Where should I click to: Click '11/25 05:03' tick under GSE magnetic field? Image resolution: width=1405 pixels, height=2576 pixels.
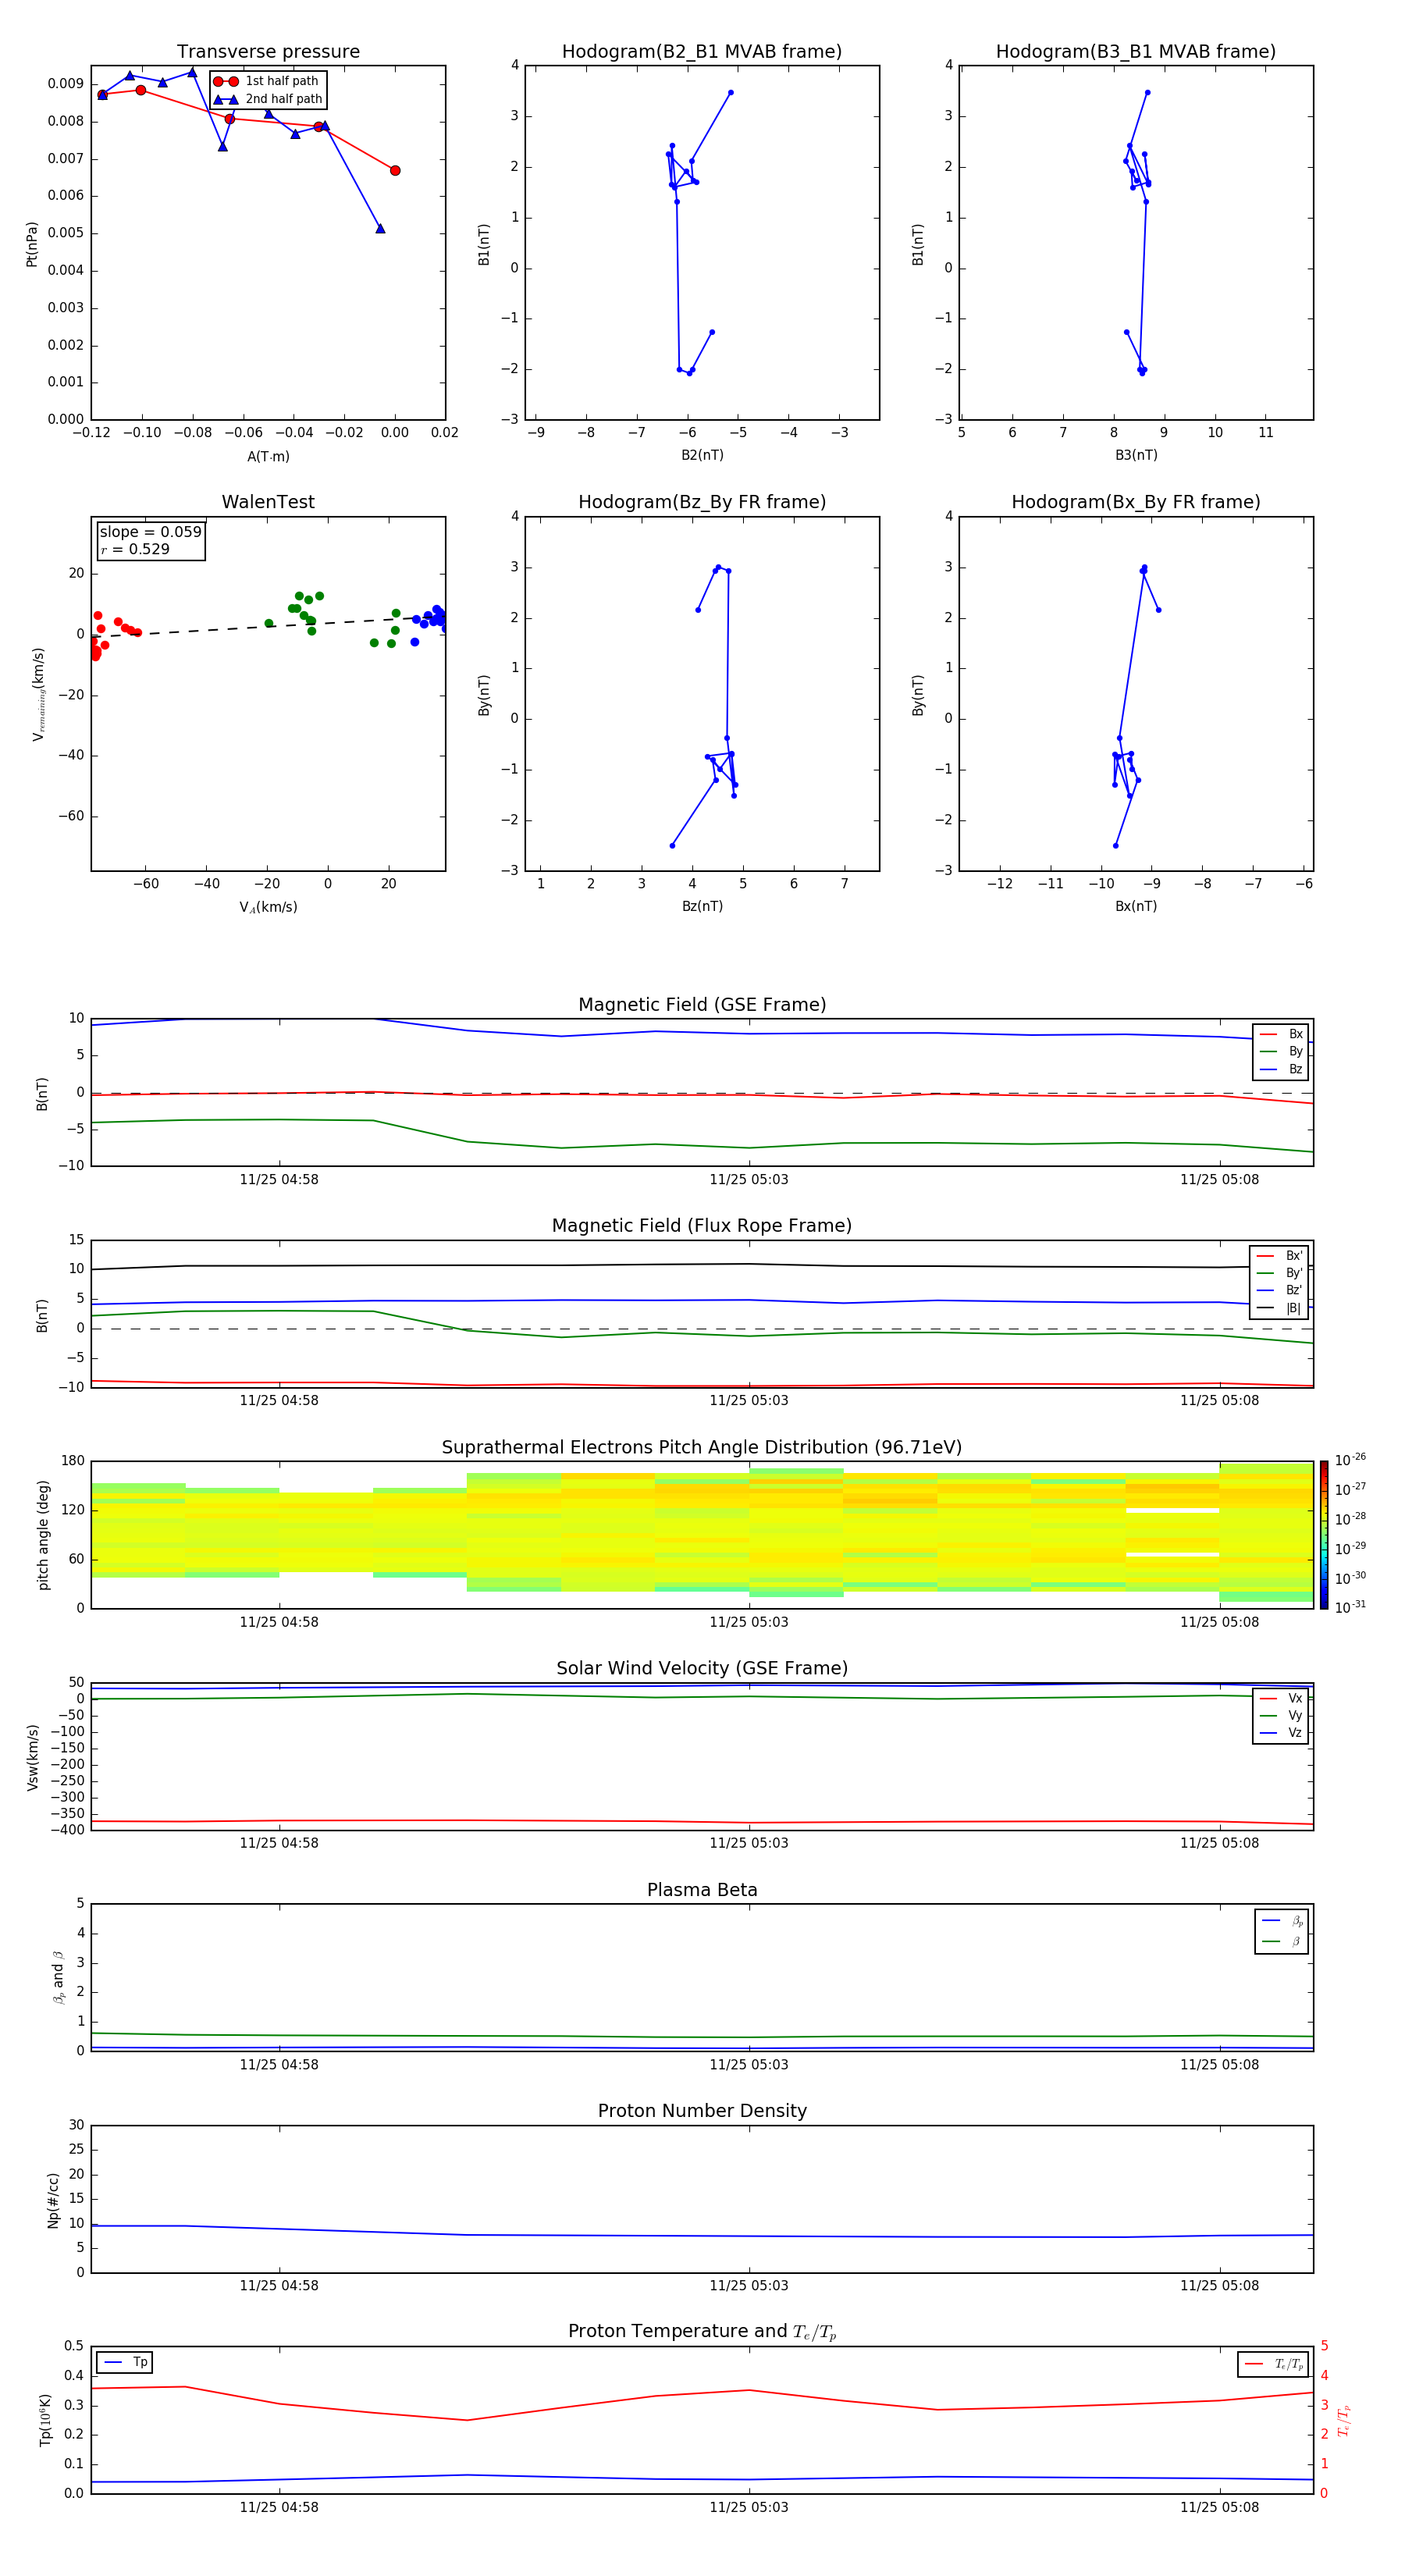pos(749,1180)
